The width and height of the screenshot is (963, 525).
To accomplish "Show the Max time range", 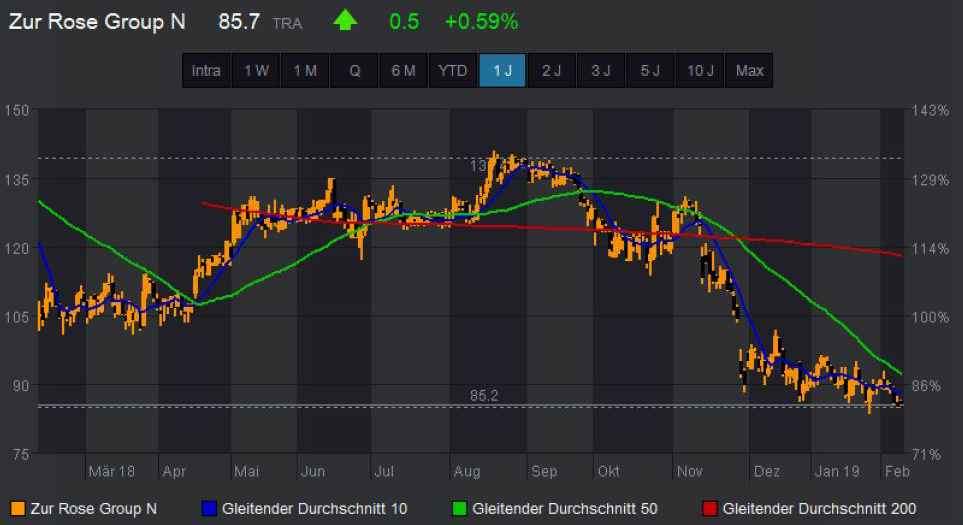I will pos(749,71).
